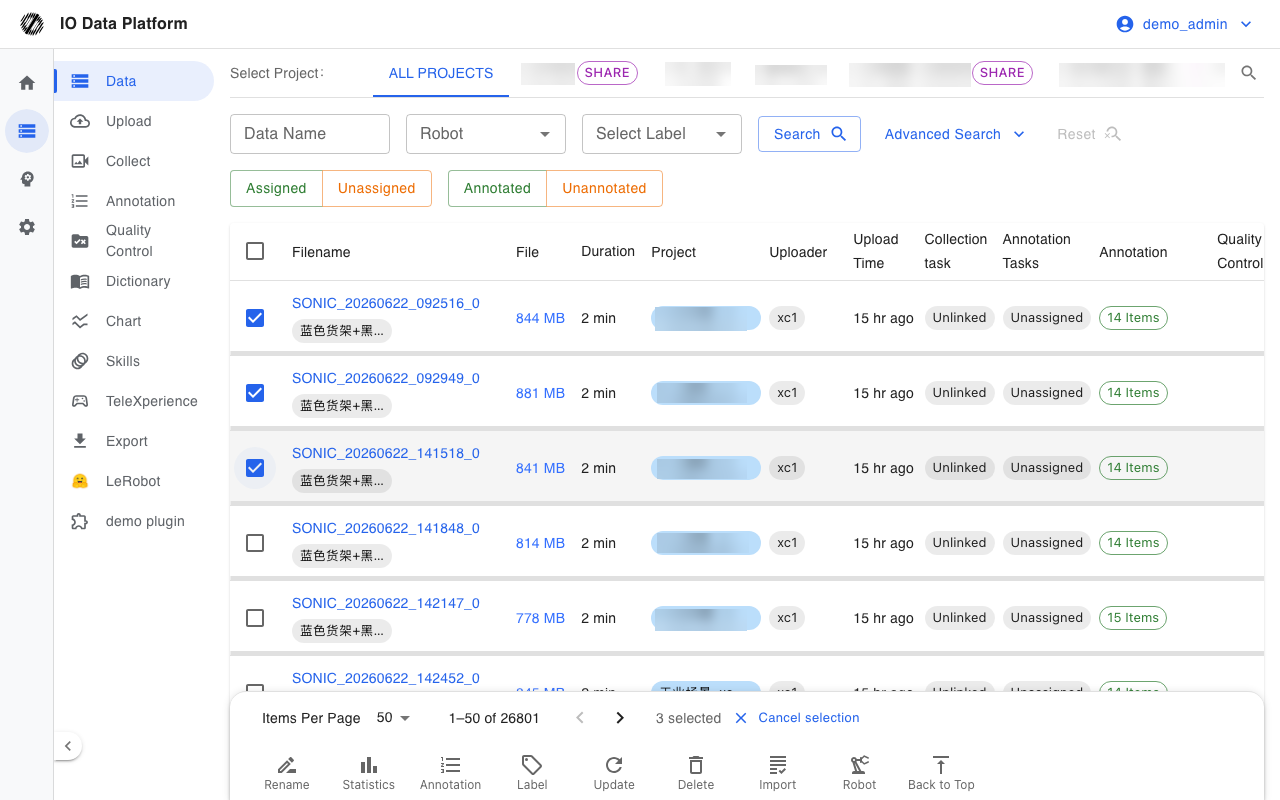Click the IO Data Platform logo
Image resolution: width=1280 pixels, height=800 pixels.
32,23
